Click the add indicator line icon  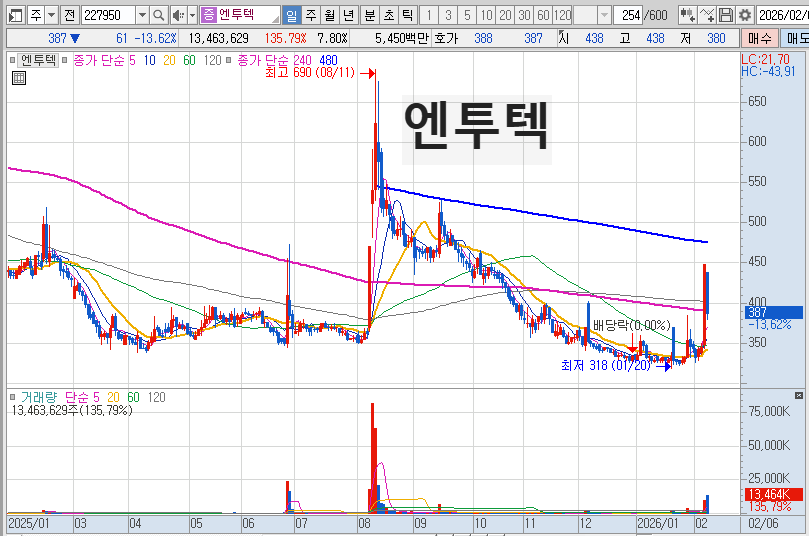706,15
